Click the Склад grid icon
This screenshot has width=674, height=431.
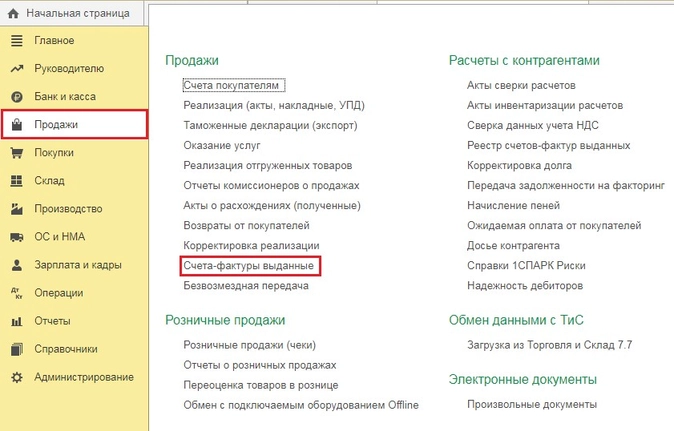coord(16,181)
